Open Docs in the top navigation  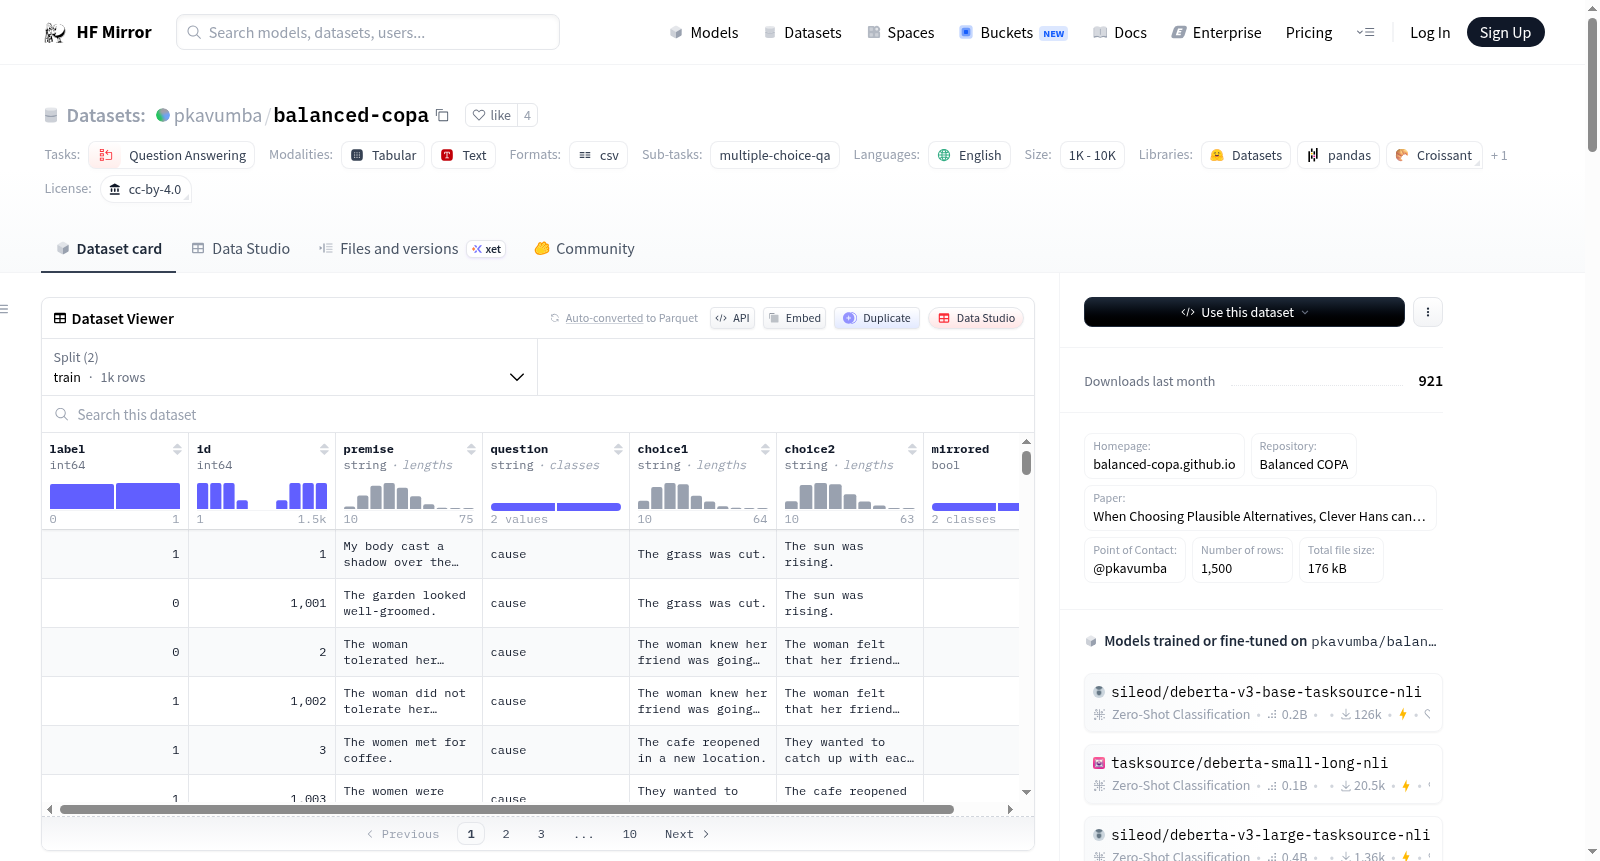point(1119,33)
